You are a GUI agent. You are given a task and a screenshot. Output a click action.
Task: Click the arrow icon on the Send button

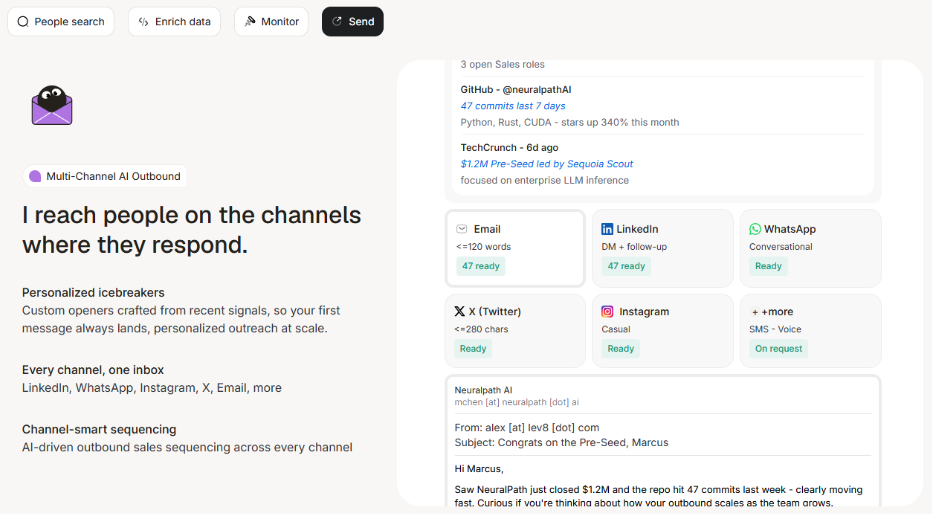point(337,21)
